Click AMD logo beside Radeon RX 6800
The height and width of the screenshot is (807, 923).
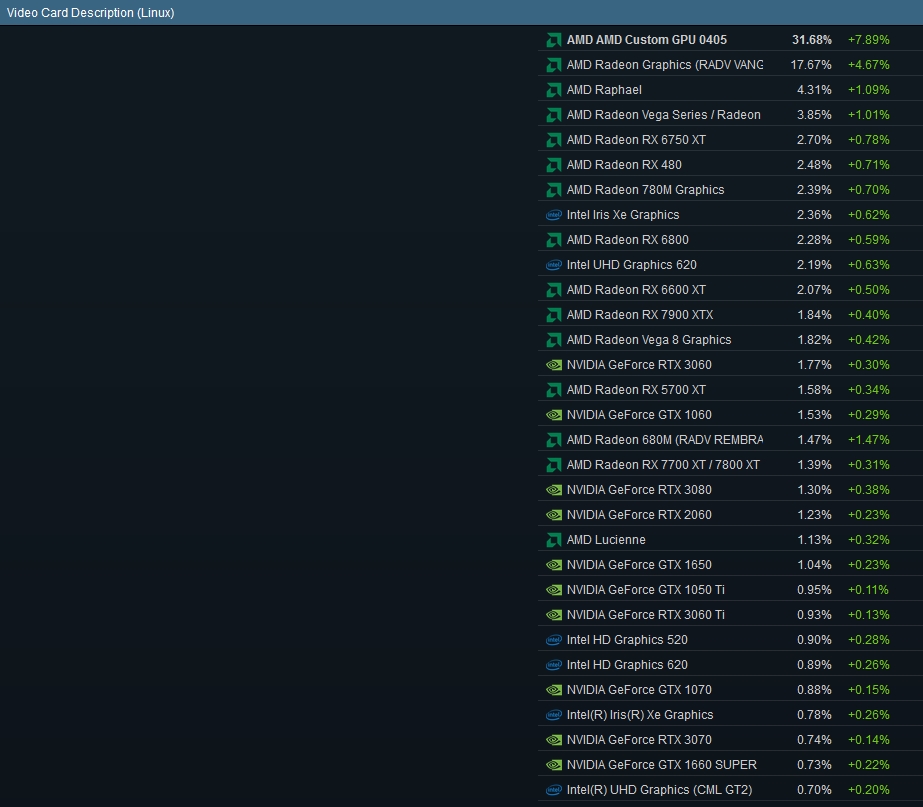(553, 240)
